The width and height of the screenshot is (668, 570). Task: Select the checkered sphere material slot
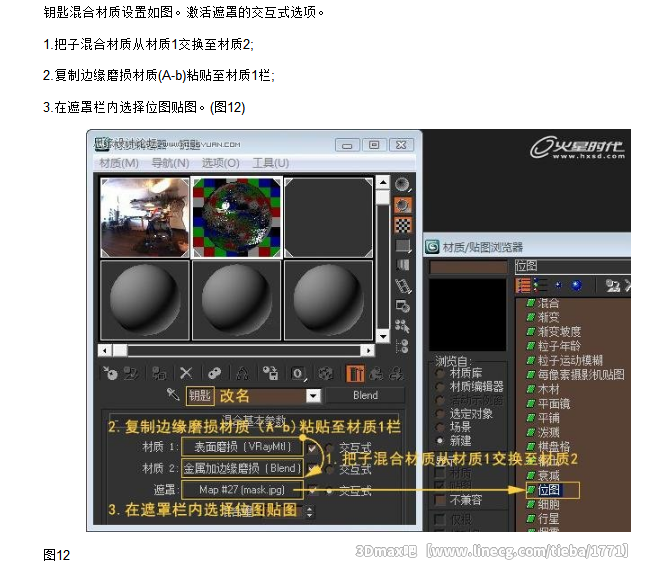(x=236, y=217)
